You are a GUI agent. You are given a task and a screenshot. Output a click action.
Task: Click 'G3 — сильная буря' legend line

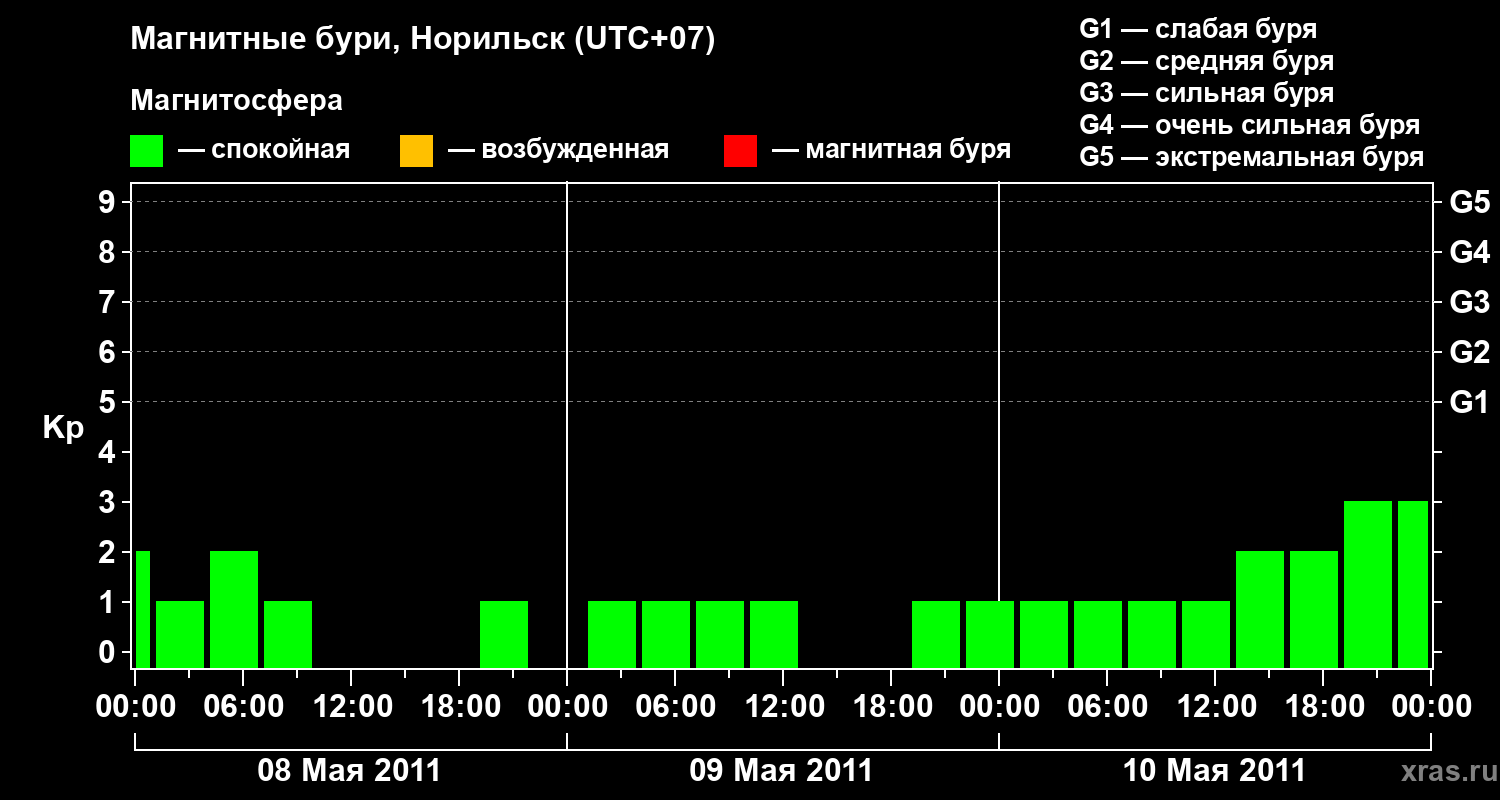pos(1207,93)
